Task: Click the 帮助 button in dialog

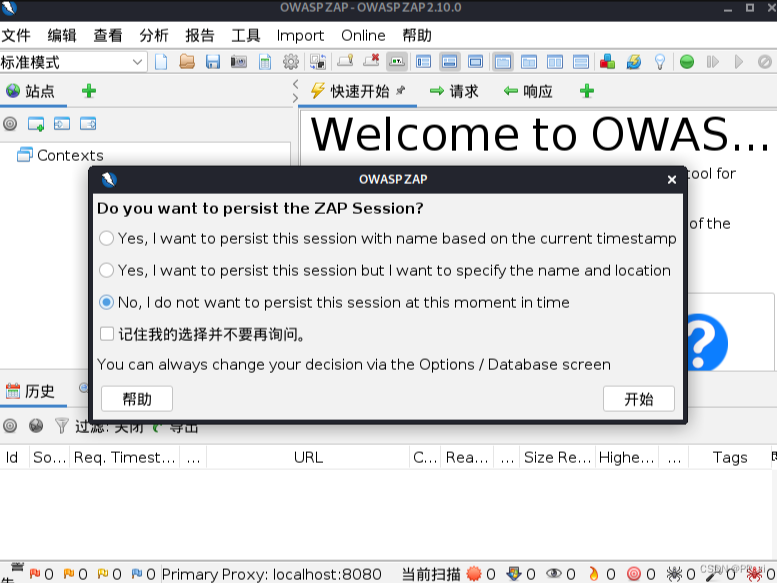Action: [137, 399]
